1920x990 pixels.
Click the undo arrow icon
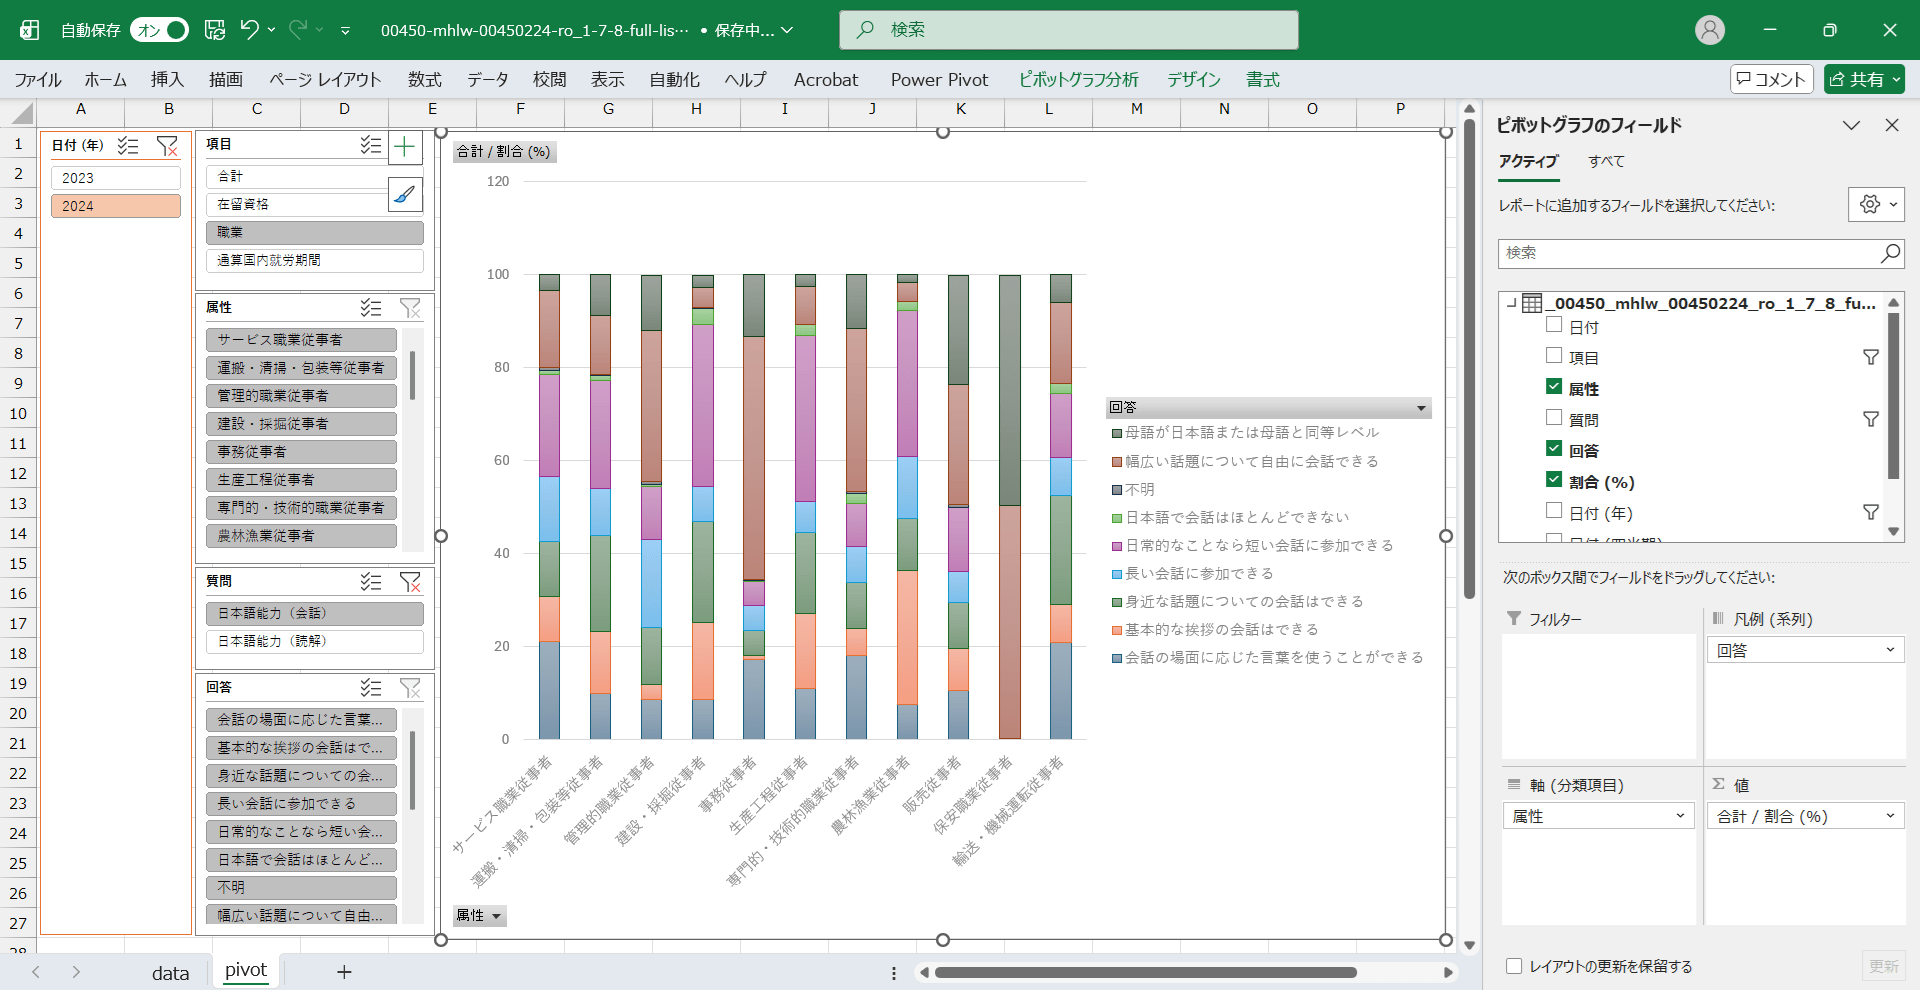point(249,30)
